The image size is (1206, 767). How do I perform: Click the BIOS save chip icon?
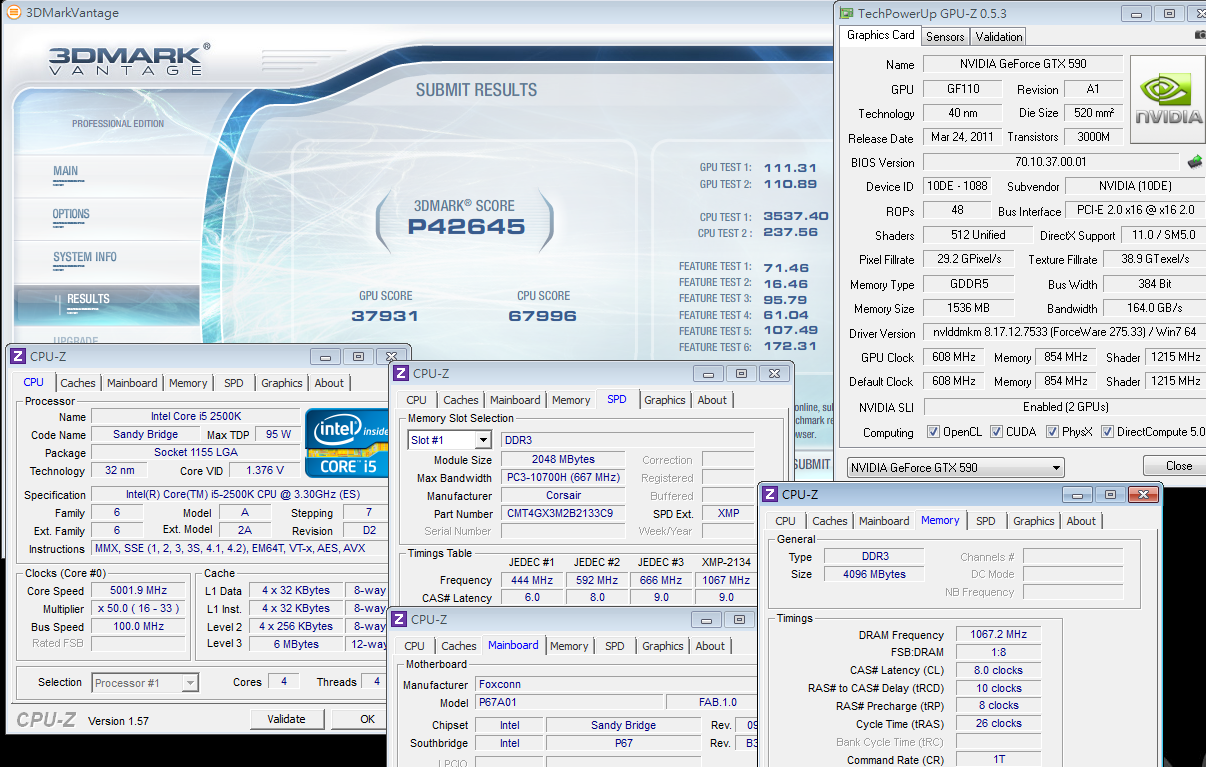click(1194, 162)
